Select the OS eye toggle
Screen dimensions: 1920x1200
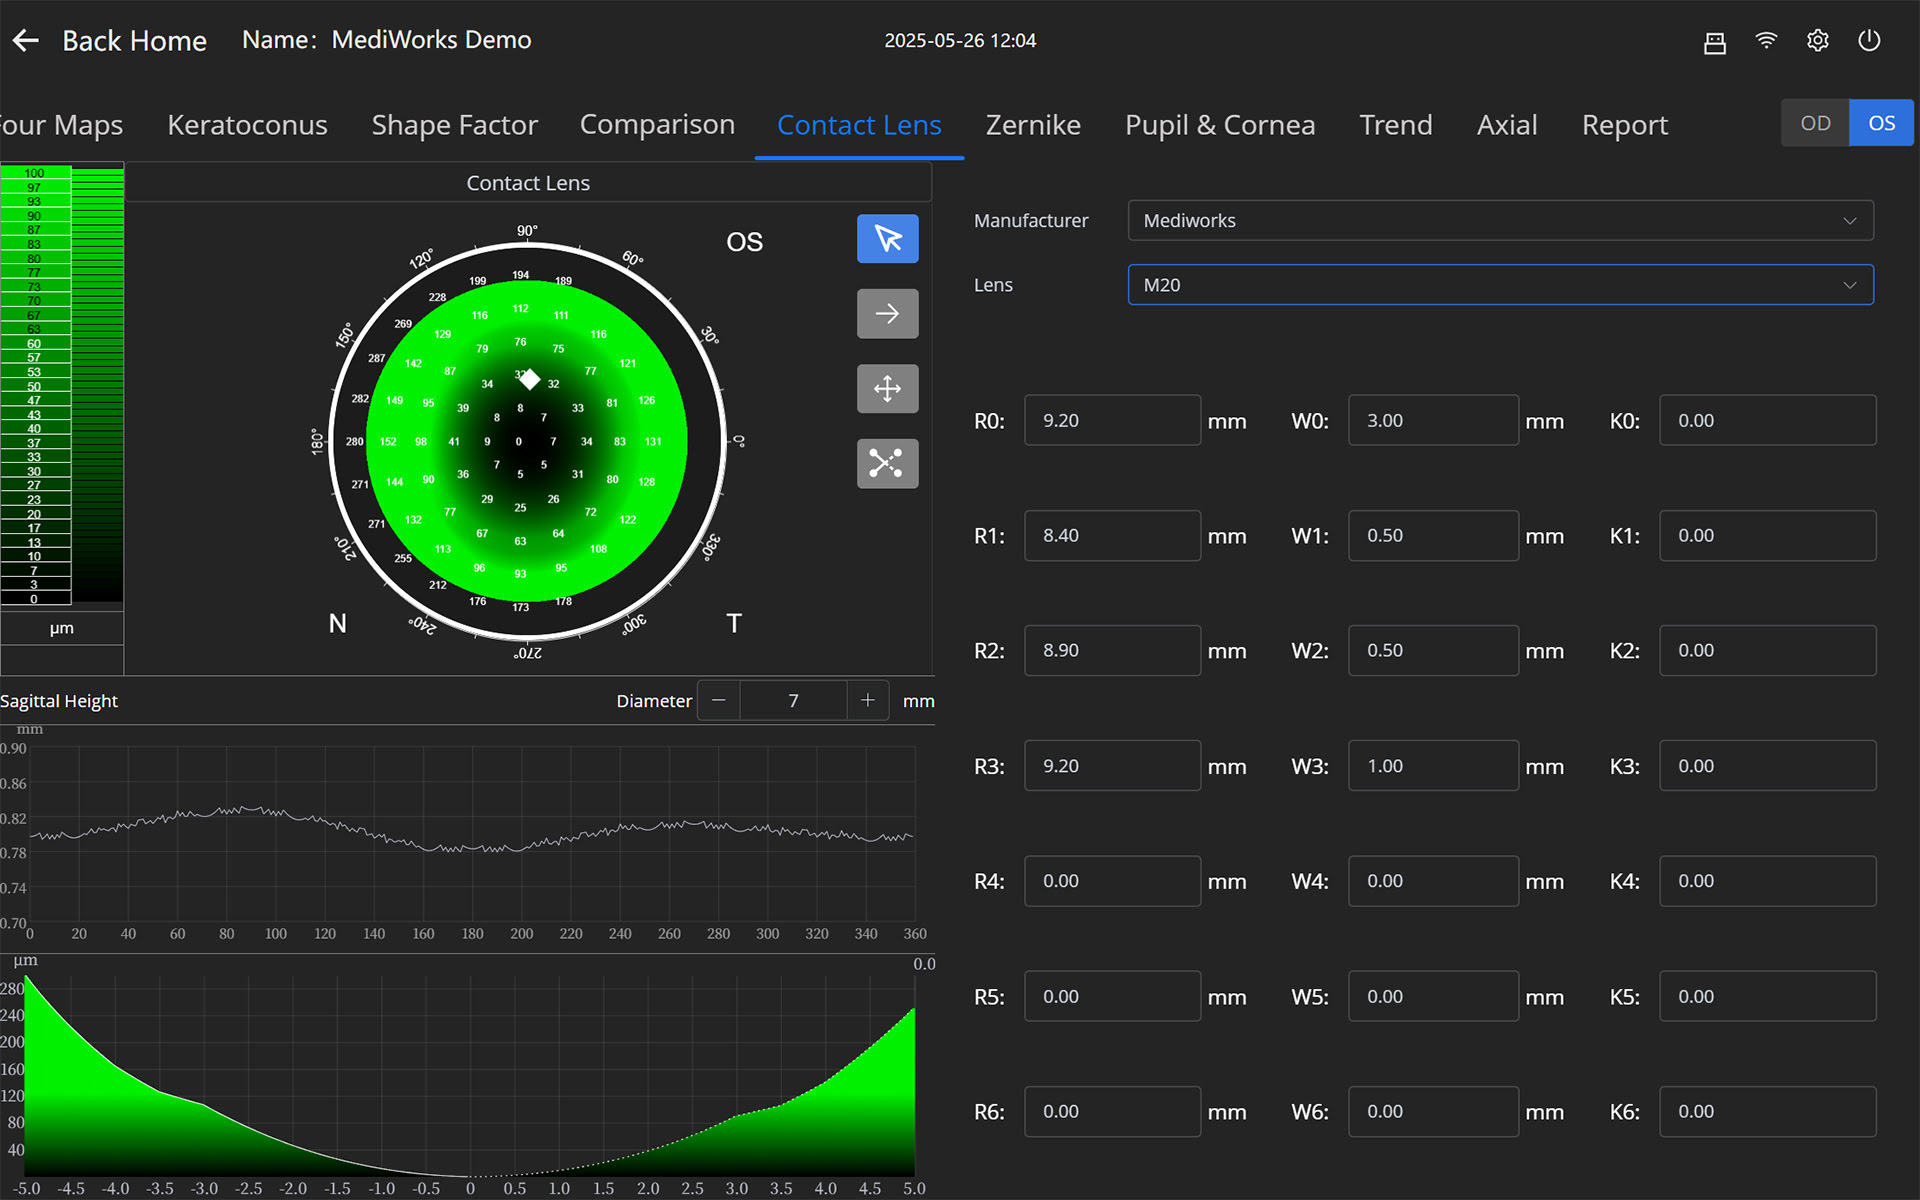(1881, 123)
